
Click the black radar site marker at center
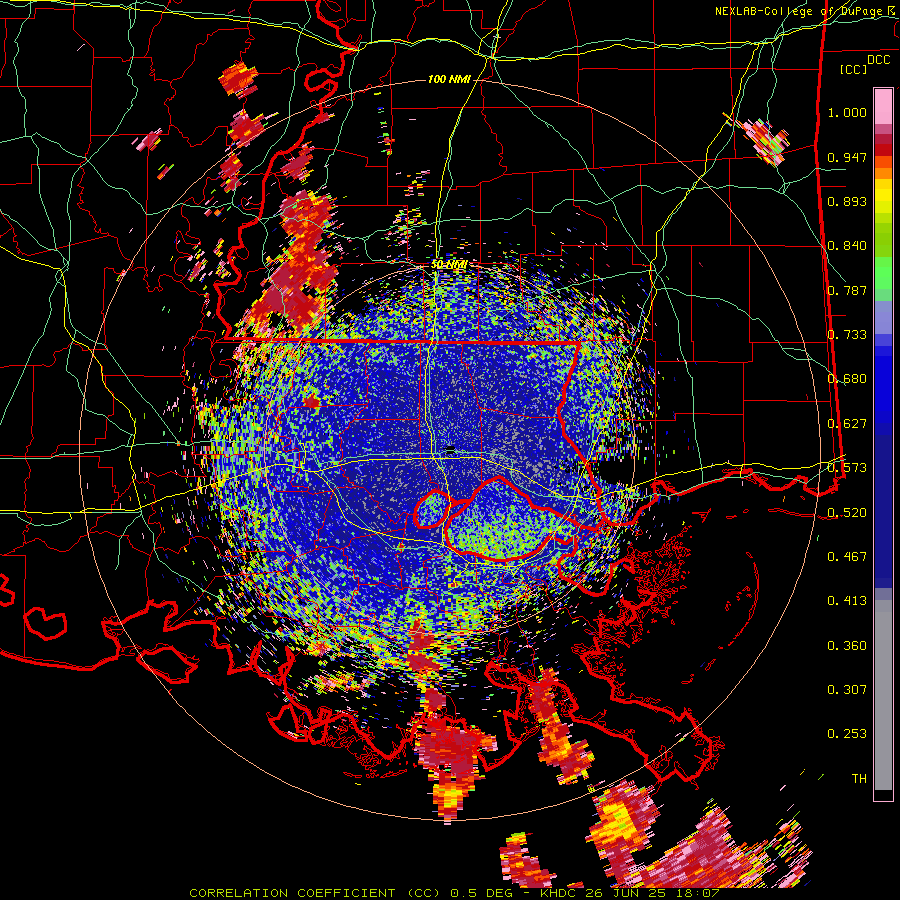click(x=450, y=449)
